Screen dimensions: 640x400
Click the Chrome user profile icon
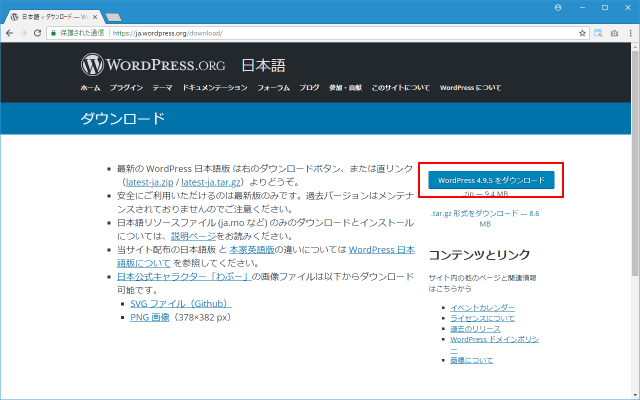(558, 7)
